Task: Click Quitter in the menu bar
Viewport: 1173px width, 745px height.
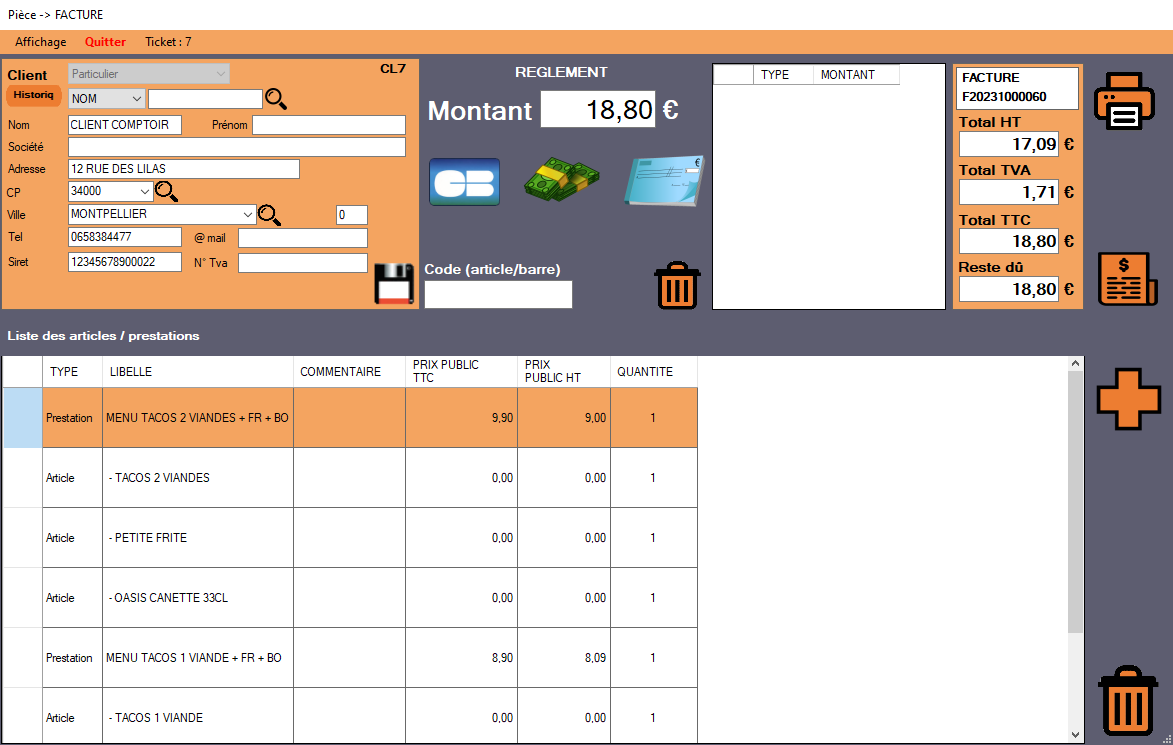Action: (105, 42)
